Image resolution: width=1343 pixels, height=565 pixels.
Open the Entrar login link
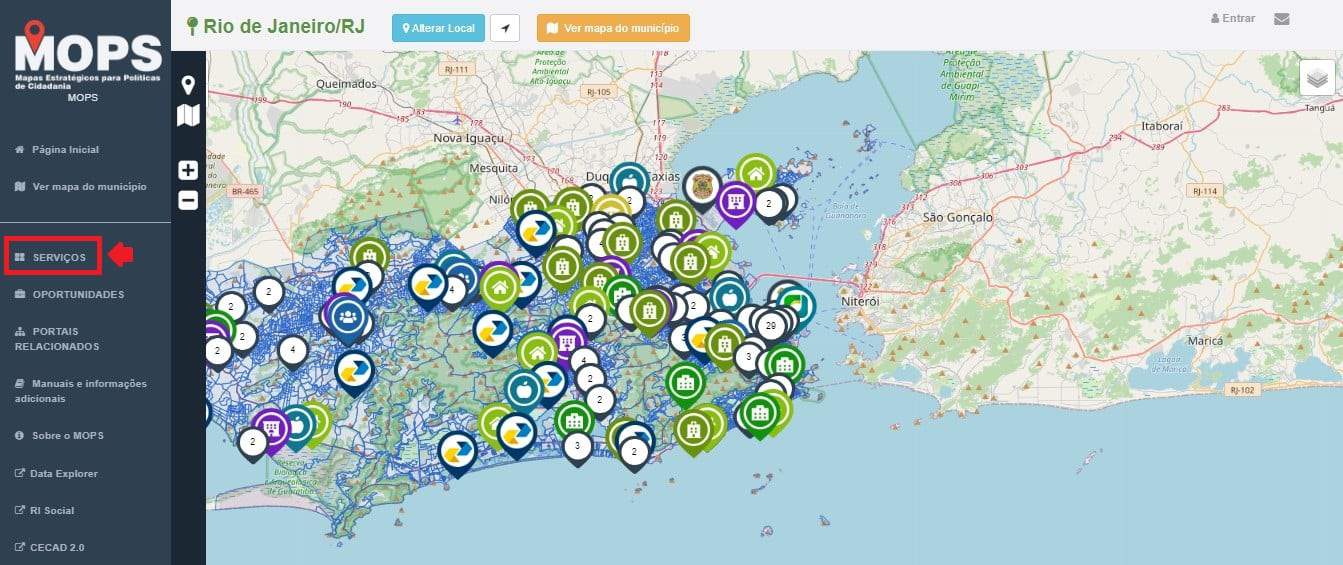pos(1232,19)
